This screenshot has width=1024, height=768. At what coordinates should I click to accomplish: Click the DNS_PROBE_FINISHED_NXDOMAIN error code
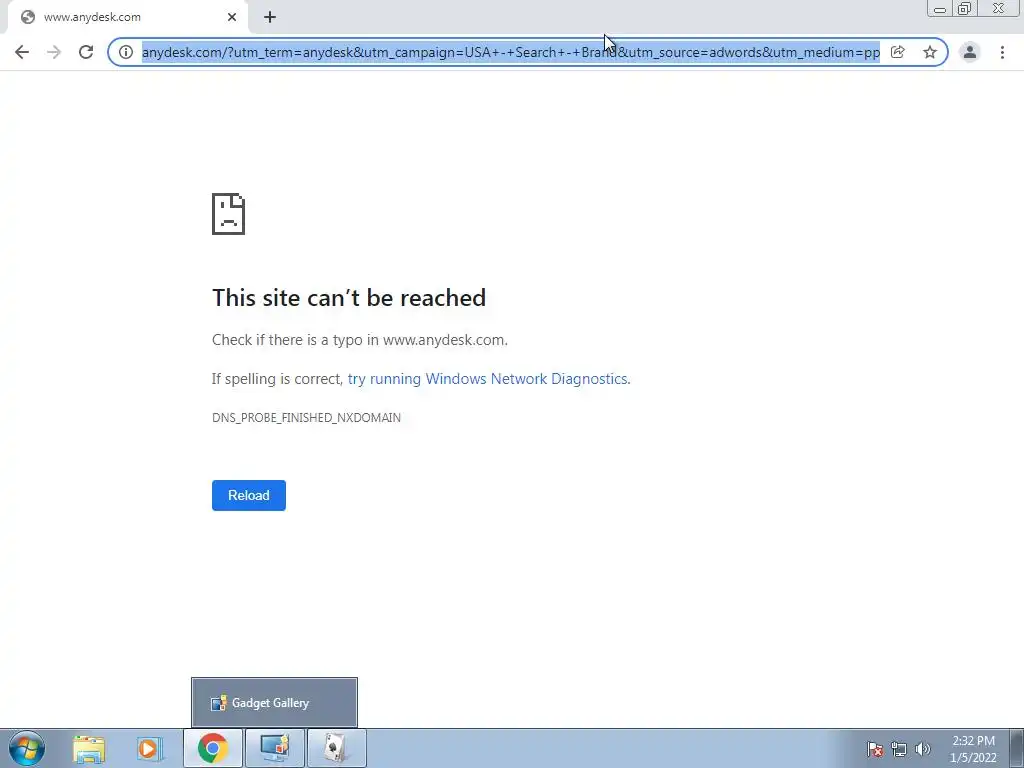(x=306, y=418)
